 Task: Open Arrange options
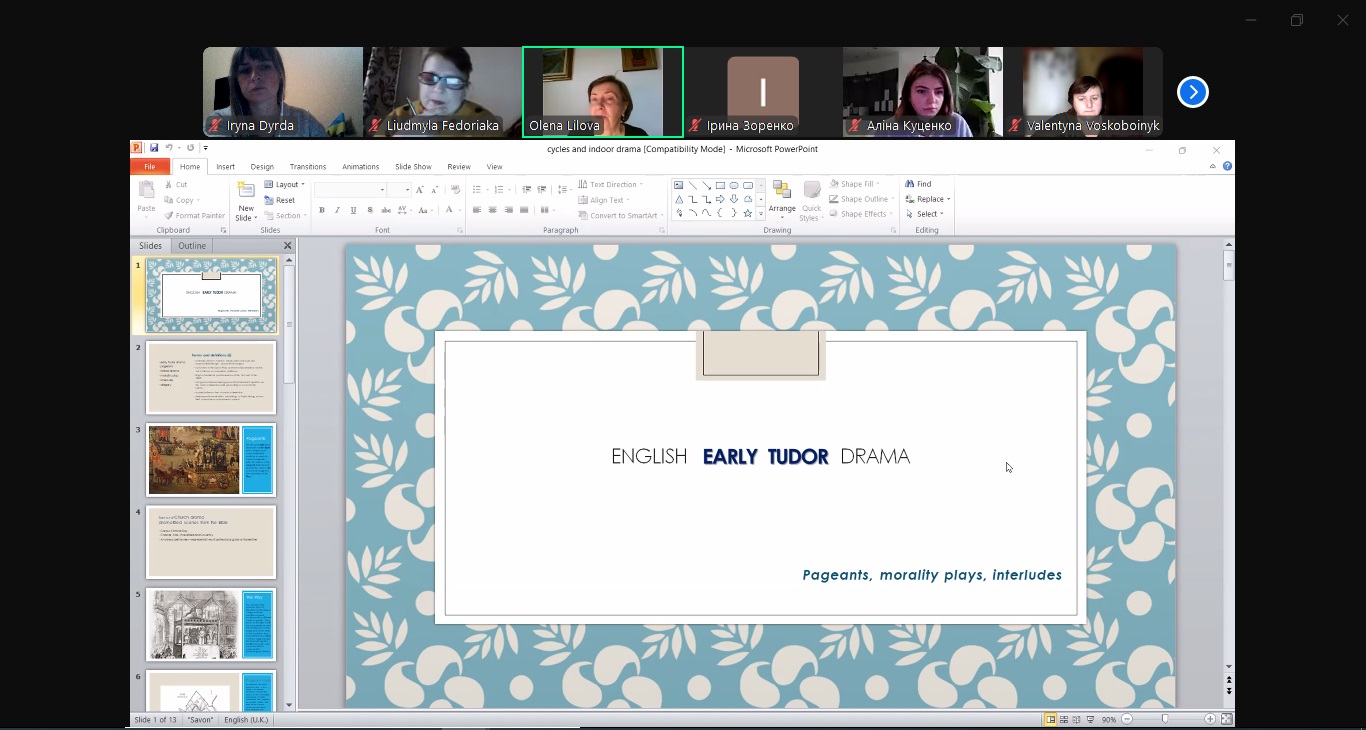click(x=782, y=200)
